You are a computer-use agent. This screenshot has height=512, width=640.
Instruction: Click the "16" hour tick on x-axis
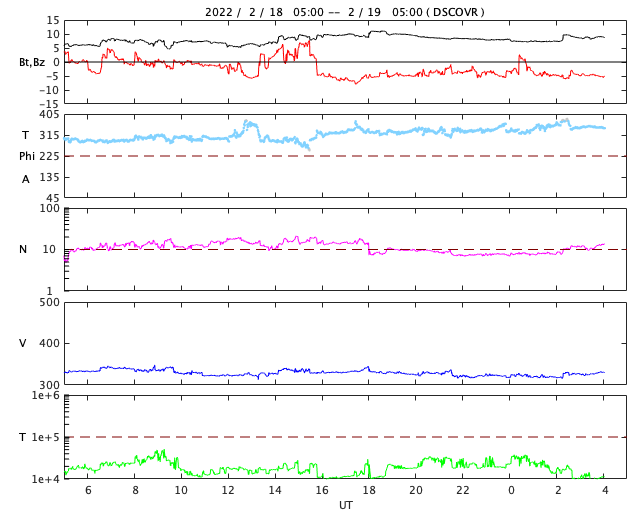click(x=322, y=490)
